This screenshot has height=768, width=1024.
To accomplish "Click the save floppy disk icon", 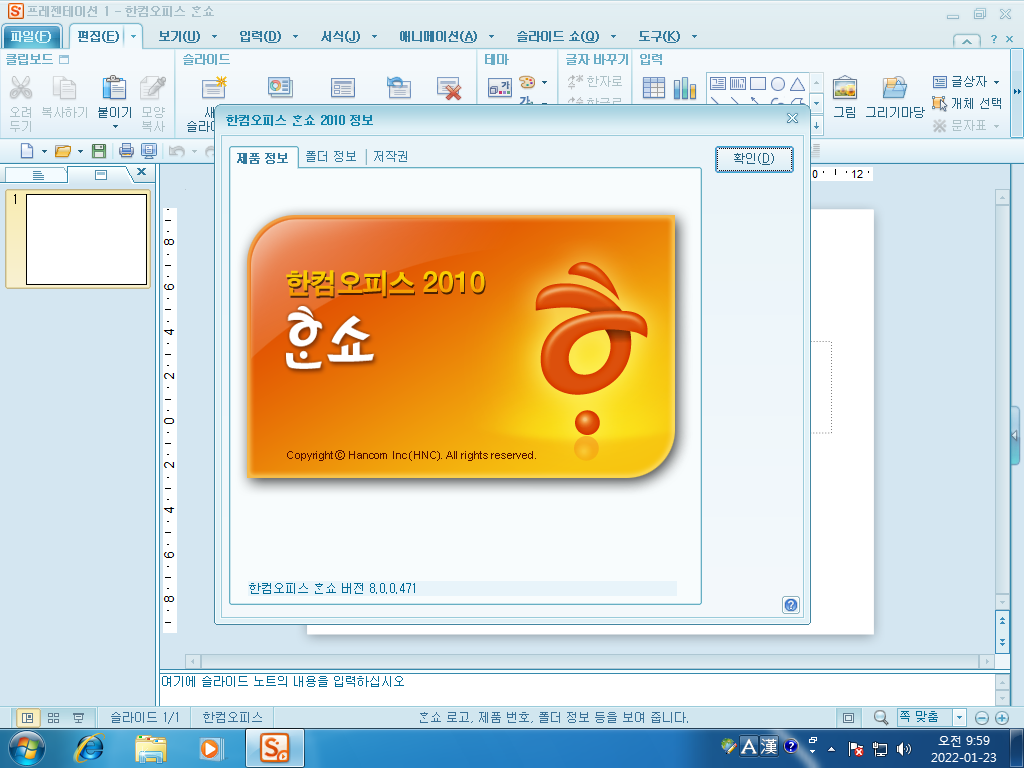I will (x=99, y=151).
